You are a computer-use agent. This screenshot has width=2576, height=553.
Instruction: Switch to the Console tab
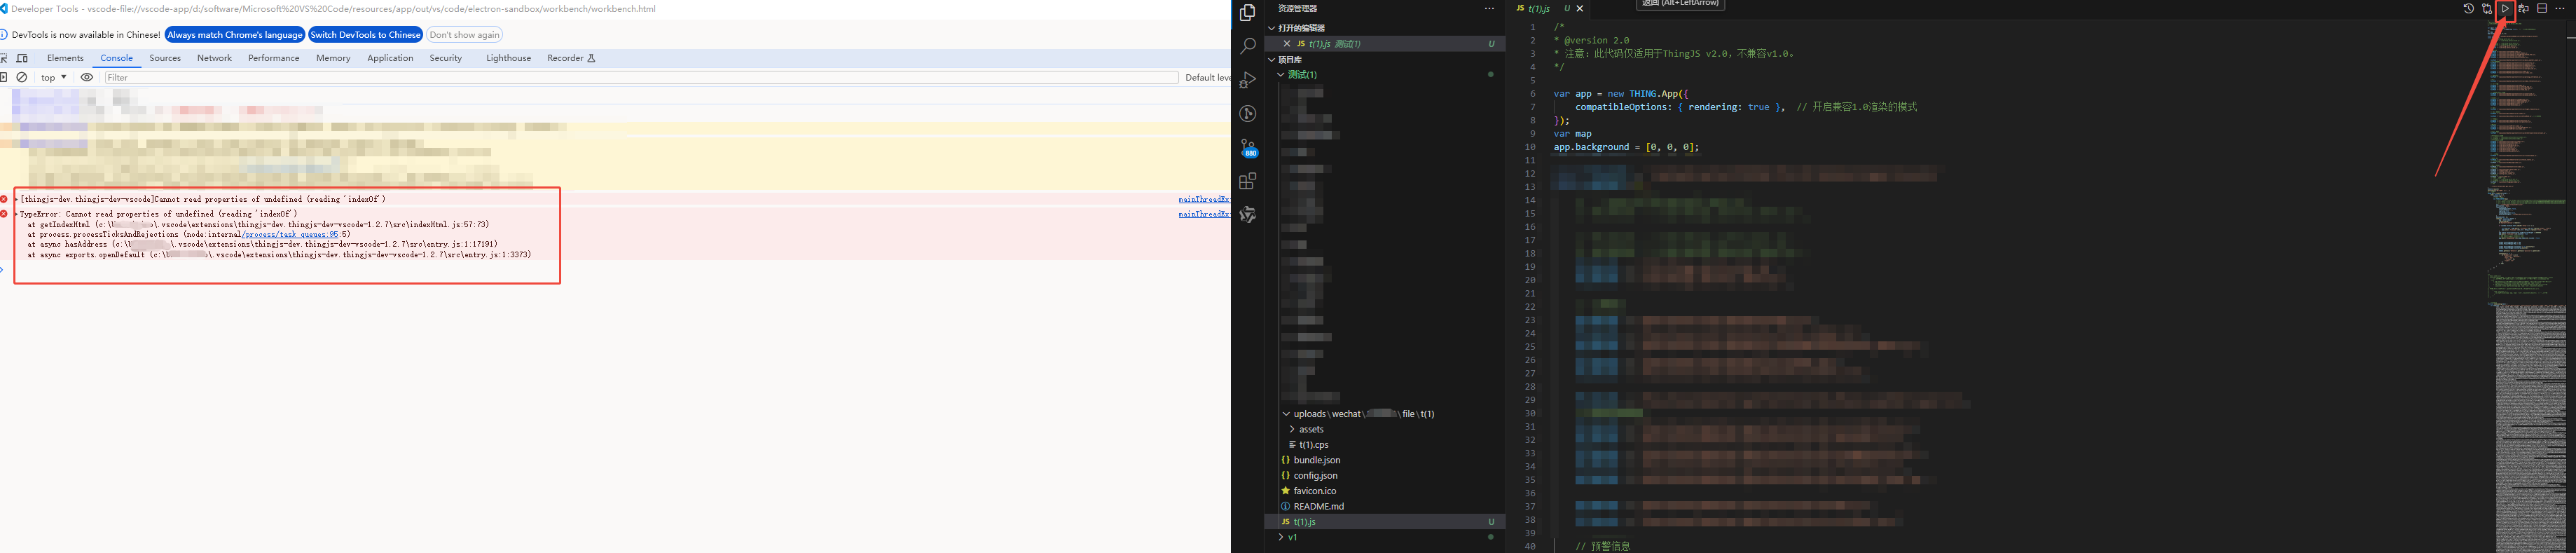[117, 58]
